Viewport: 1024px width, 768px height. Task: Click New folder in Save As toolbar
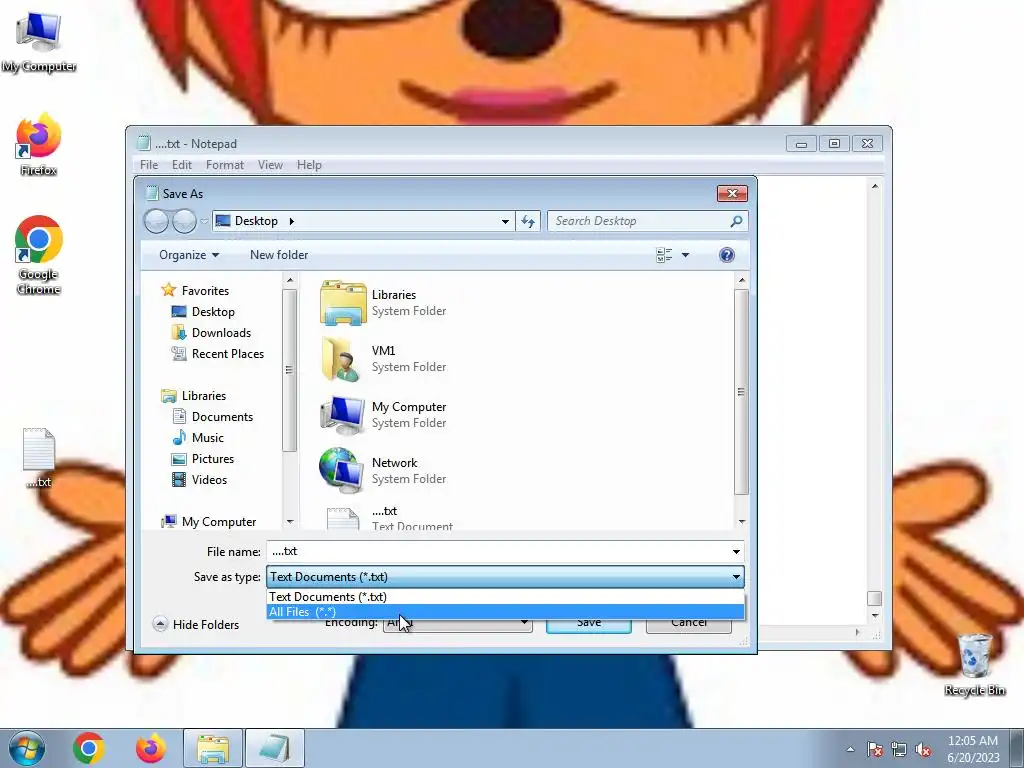point(279,255)
